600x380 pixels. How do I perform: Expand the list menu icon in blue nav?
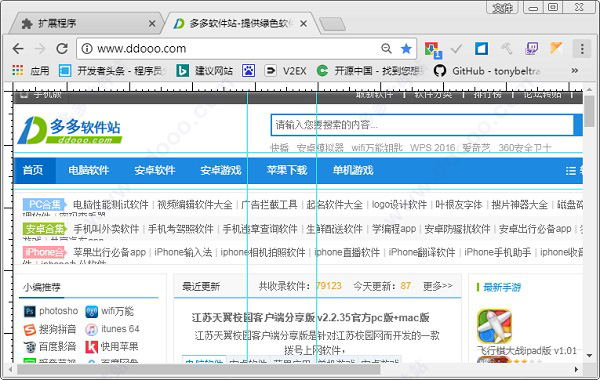pos(571,171)
